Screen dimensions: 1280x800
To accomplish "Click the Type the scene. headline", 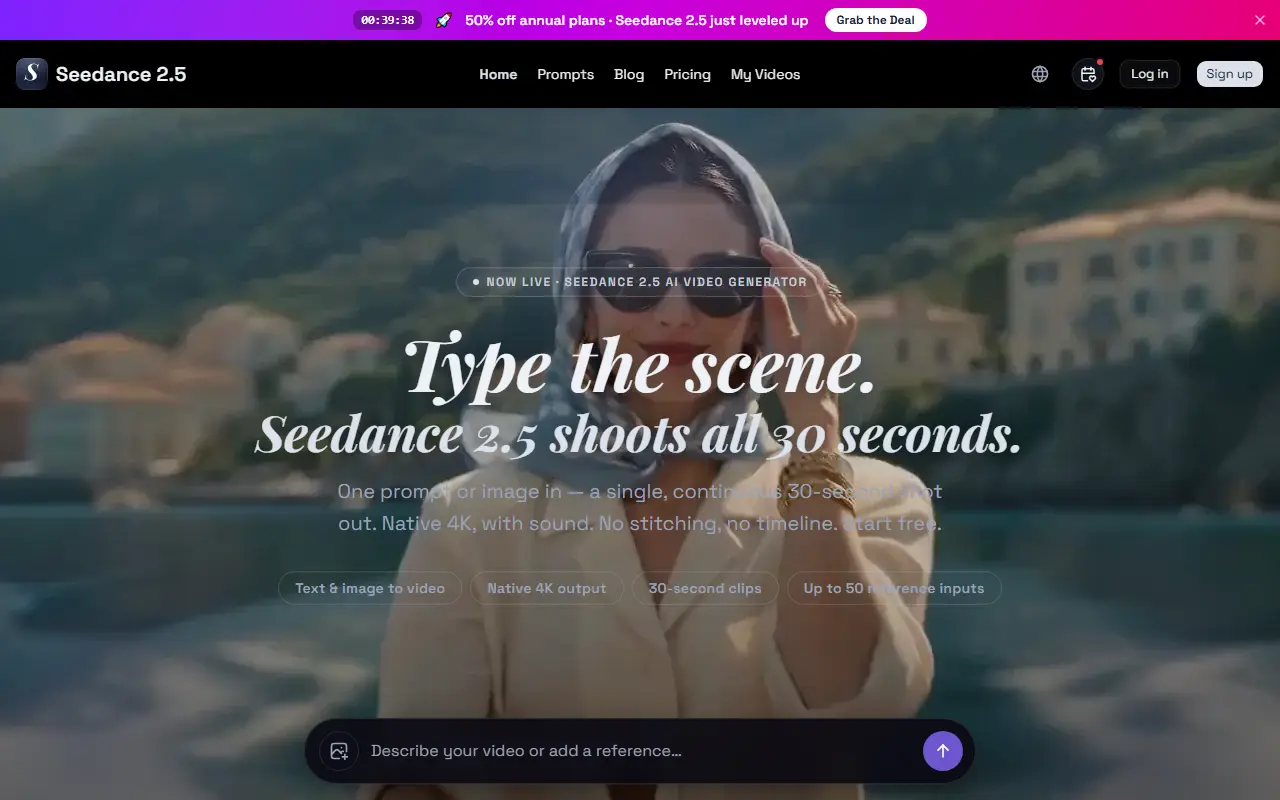I will (640, 366).
